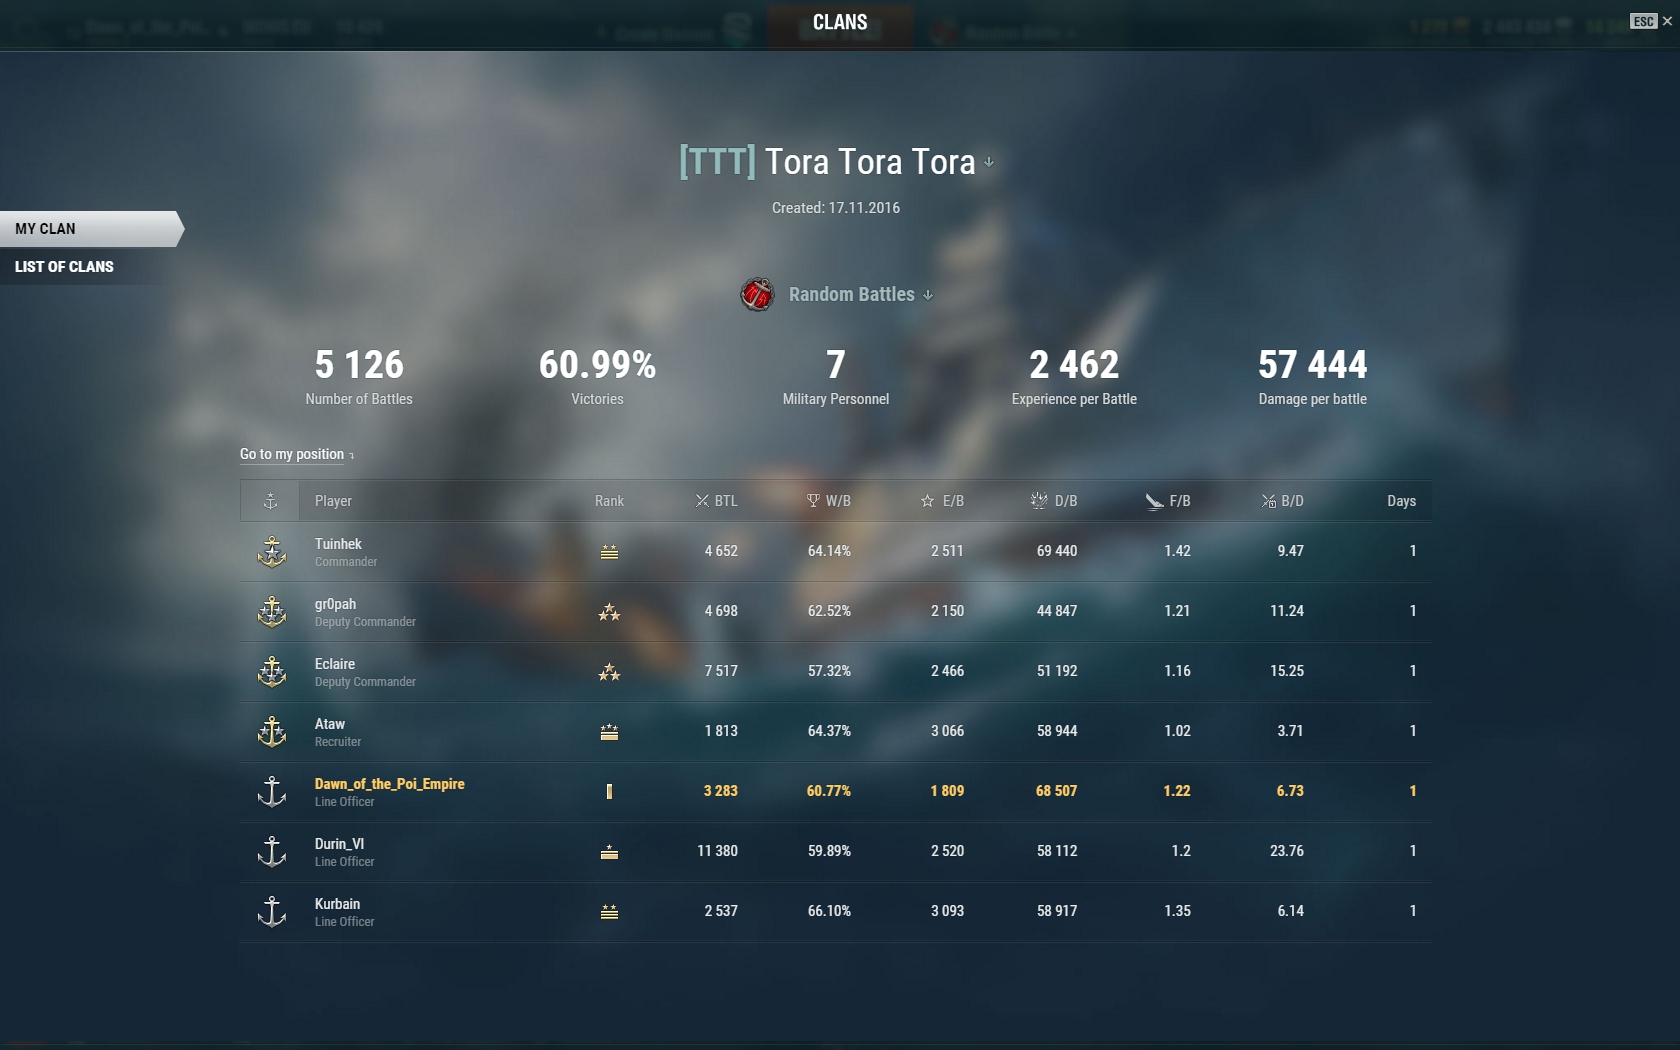Select player name Durin_VI
Image resolution: width=1680 pixels, height=1050 pixels.
[x=339, y=844]
